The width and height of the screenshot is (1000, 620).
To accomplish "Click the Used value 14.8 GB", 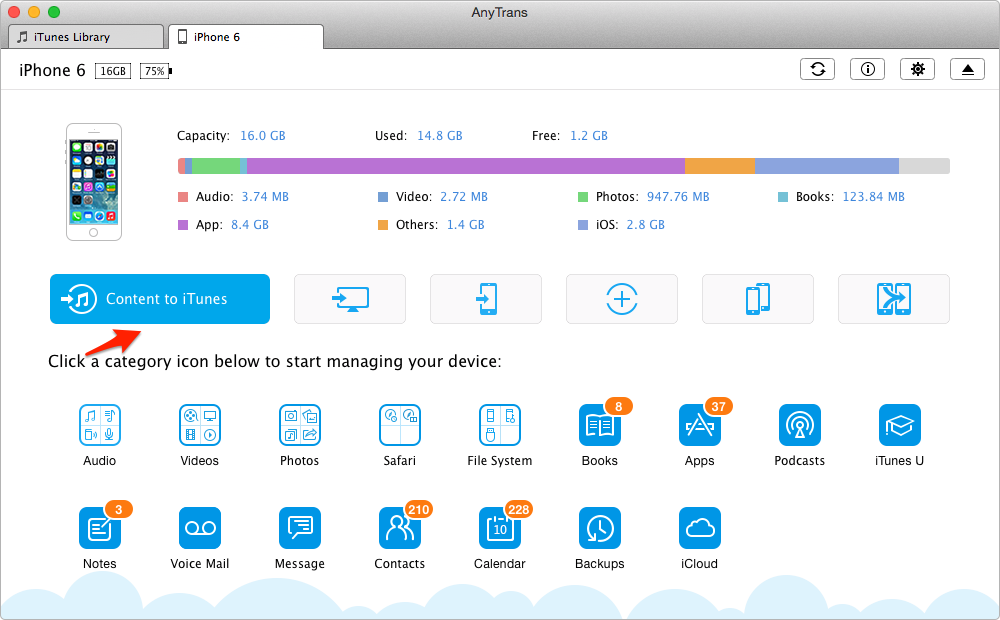I will (440, 136).
